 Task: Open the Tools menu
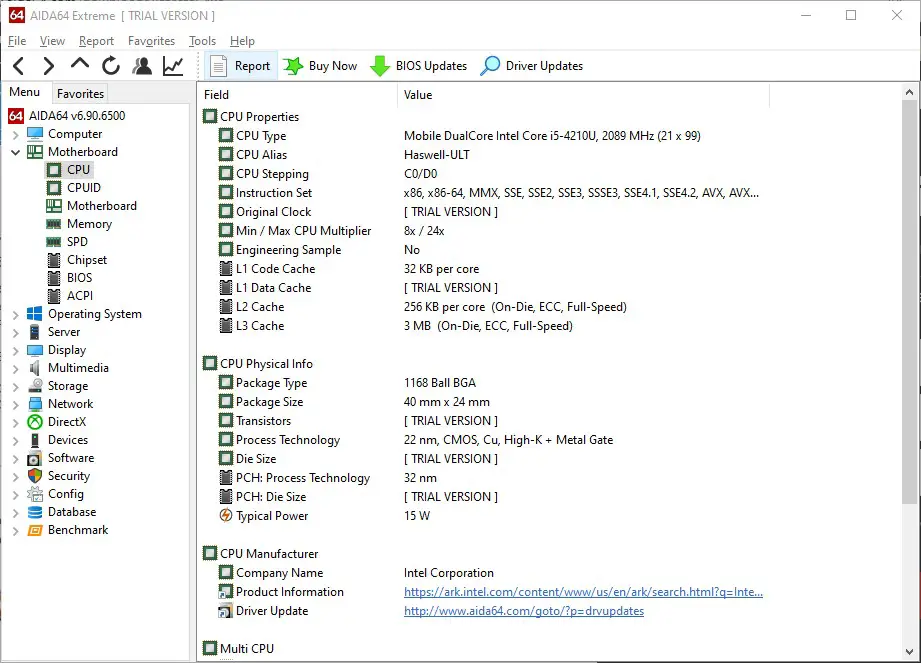tap(203, 41)
